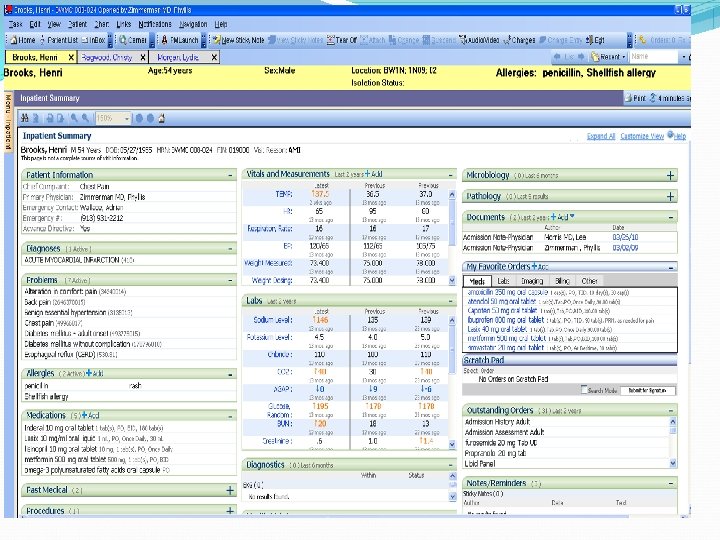Screen dimensions: 720x540
Task: Click the home icon in the summary toolbar
Action: 162,118
